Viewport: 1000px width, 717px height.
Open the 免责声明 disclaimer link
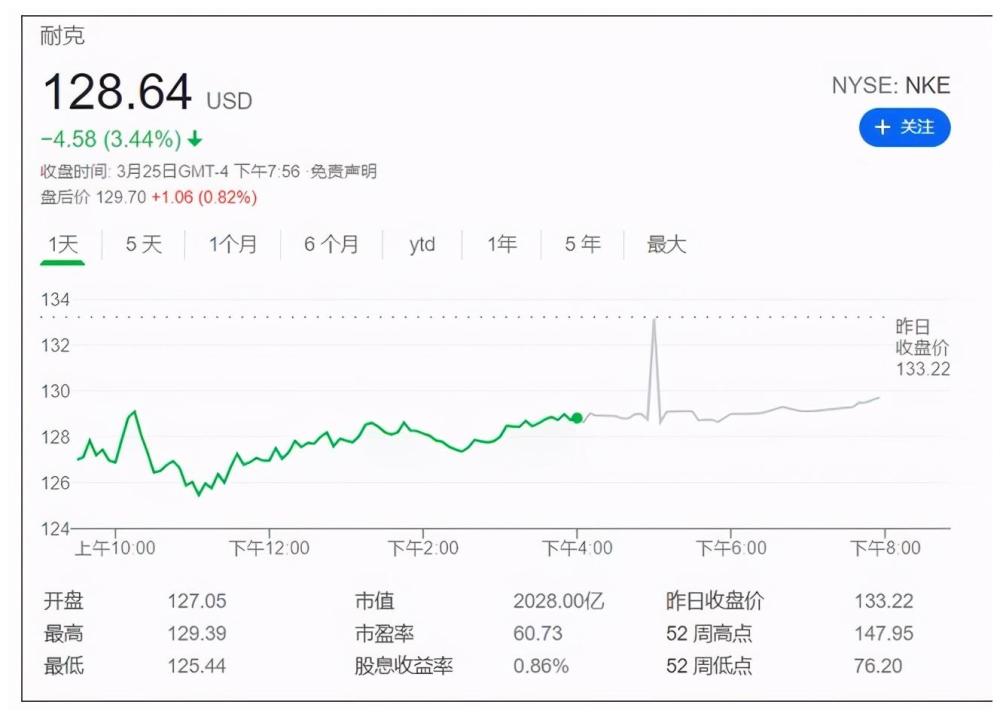tap(343, 172)
